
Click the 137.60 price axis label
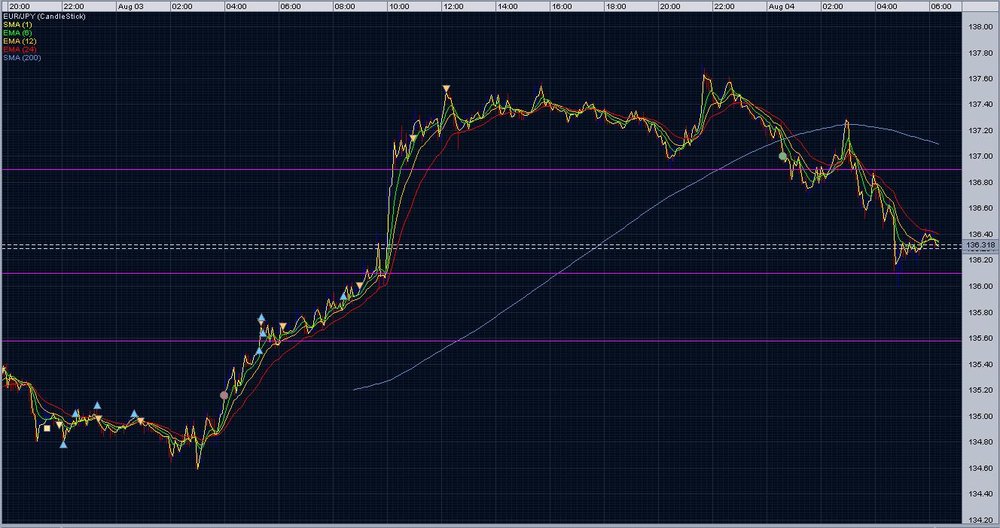point(980,78)
